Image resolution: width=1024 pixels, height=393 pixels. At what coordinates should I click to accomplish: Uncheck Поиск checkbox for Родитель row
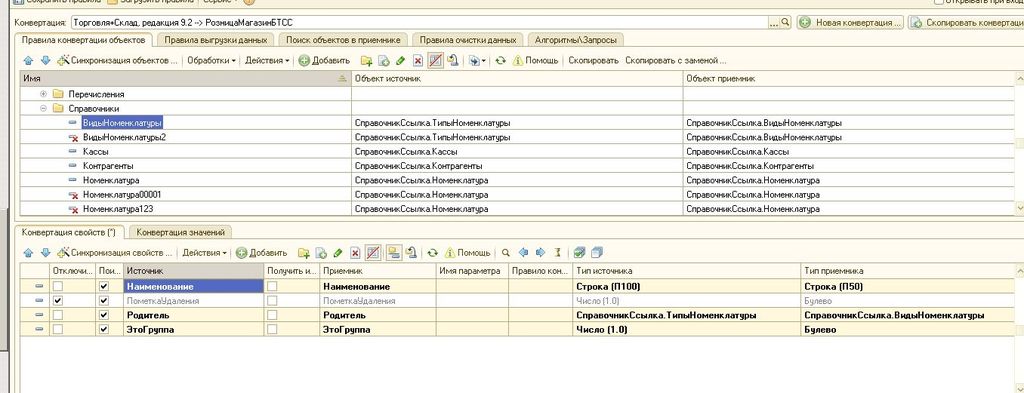(x=103, y=315)
